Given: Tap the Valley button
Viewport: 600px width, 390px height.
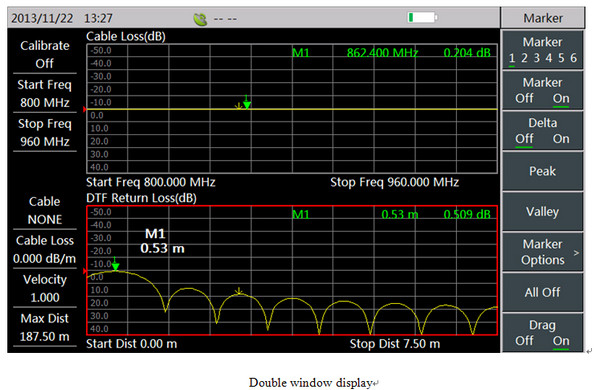Looking at the screenshot, I should pos(542,212).
